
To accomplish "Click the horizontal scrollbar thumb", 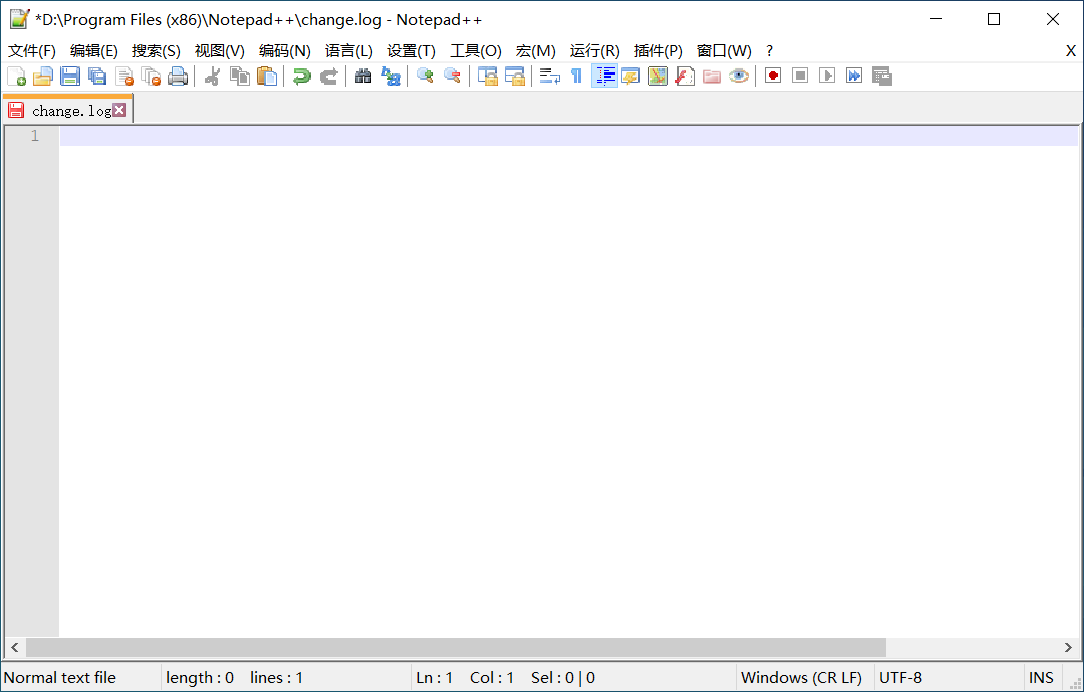I will (456, 648).
